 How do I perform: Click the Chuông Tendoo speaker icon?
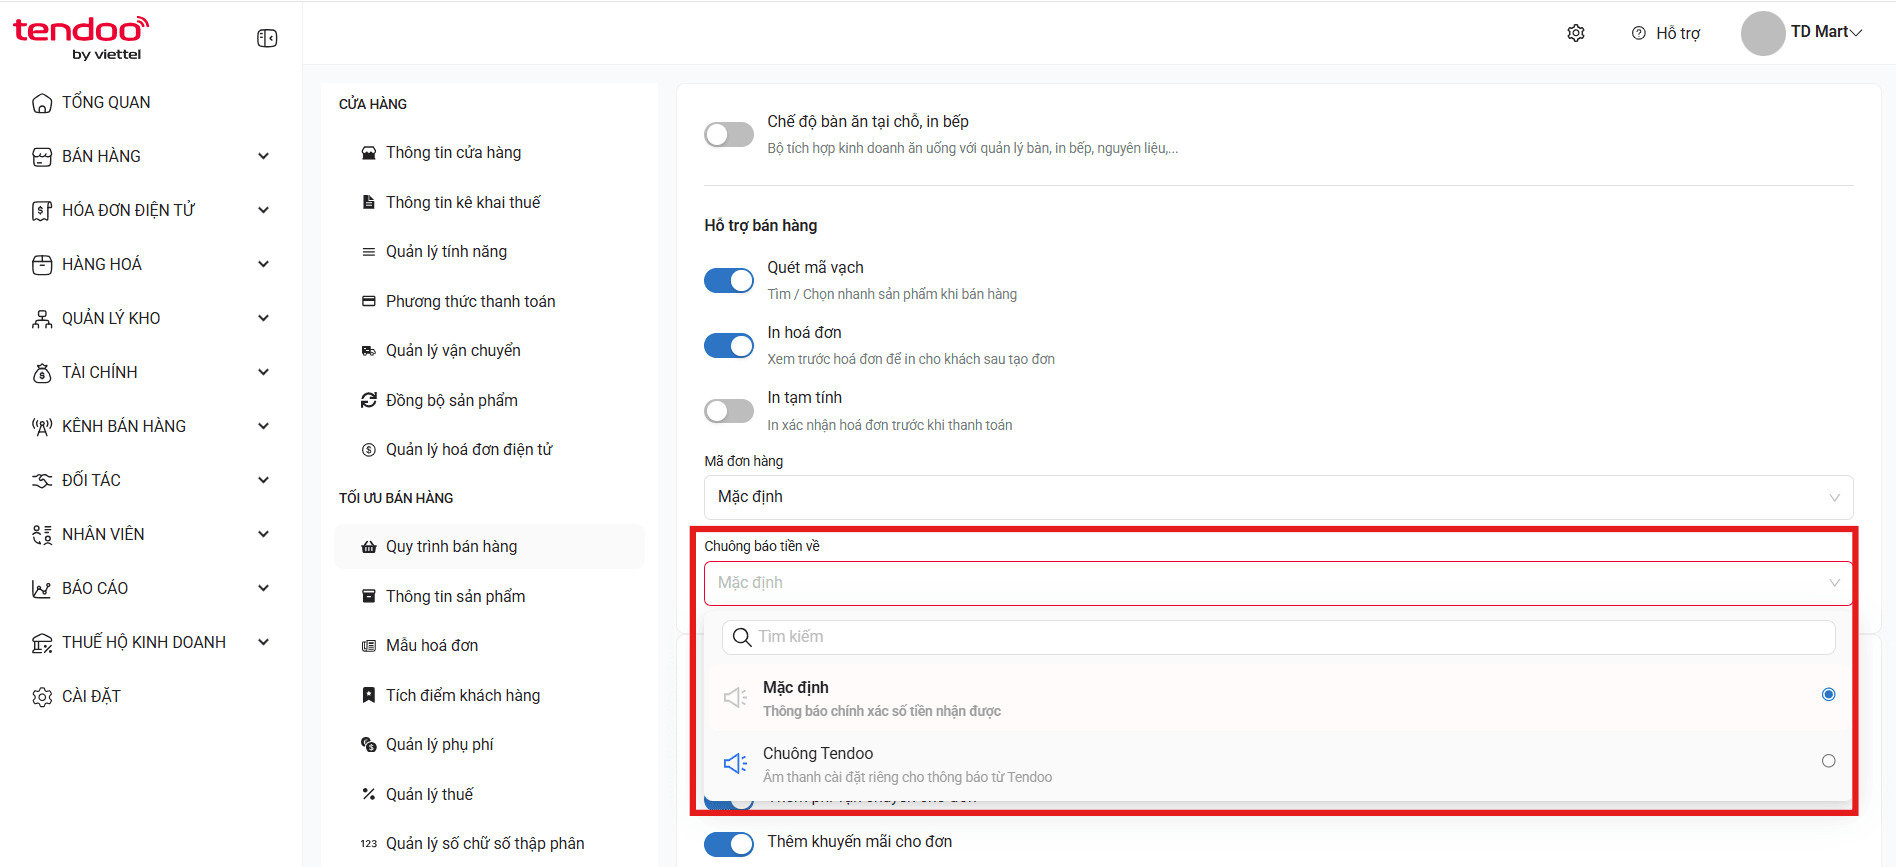tap(735, 764)
